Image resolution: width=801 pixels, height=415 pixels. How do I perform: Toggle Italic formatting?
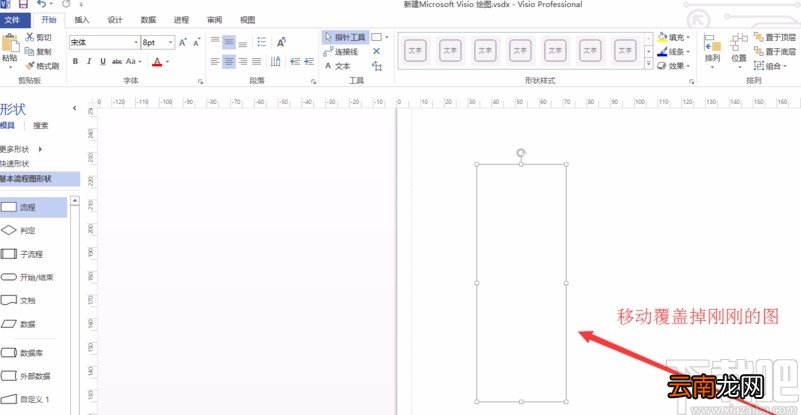(x=89, y=61)
